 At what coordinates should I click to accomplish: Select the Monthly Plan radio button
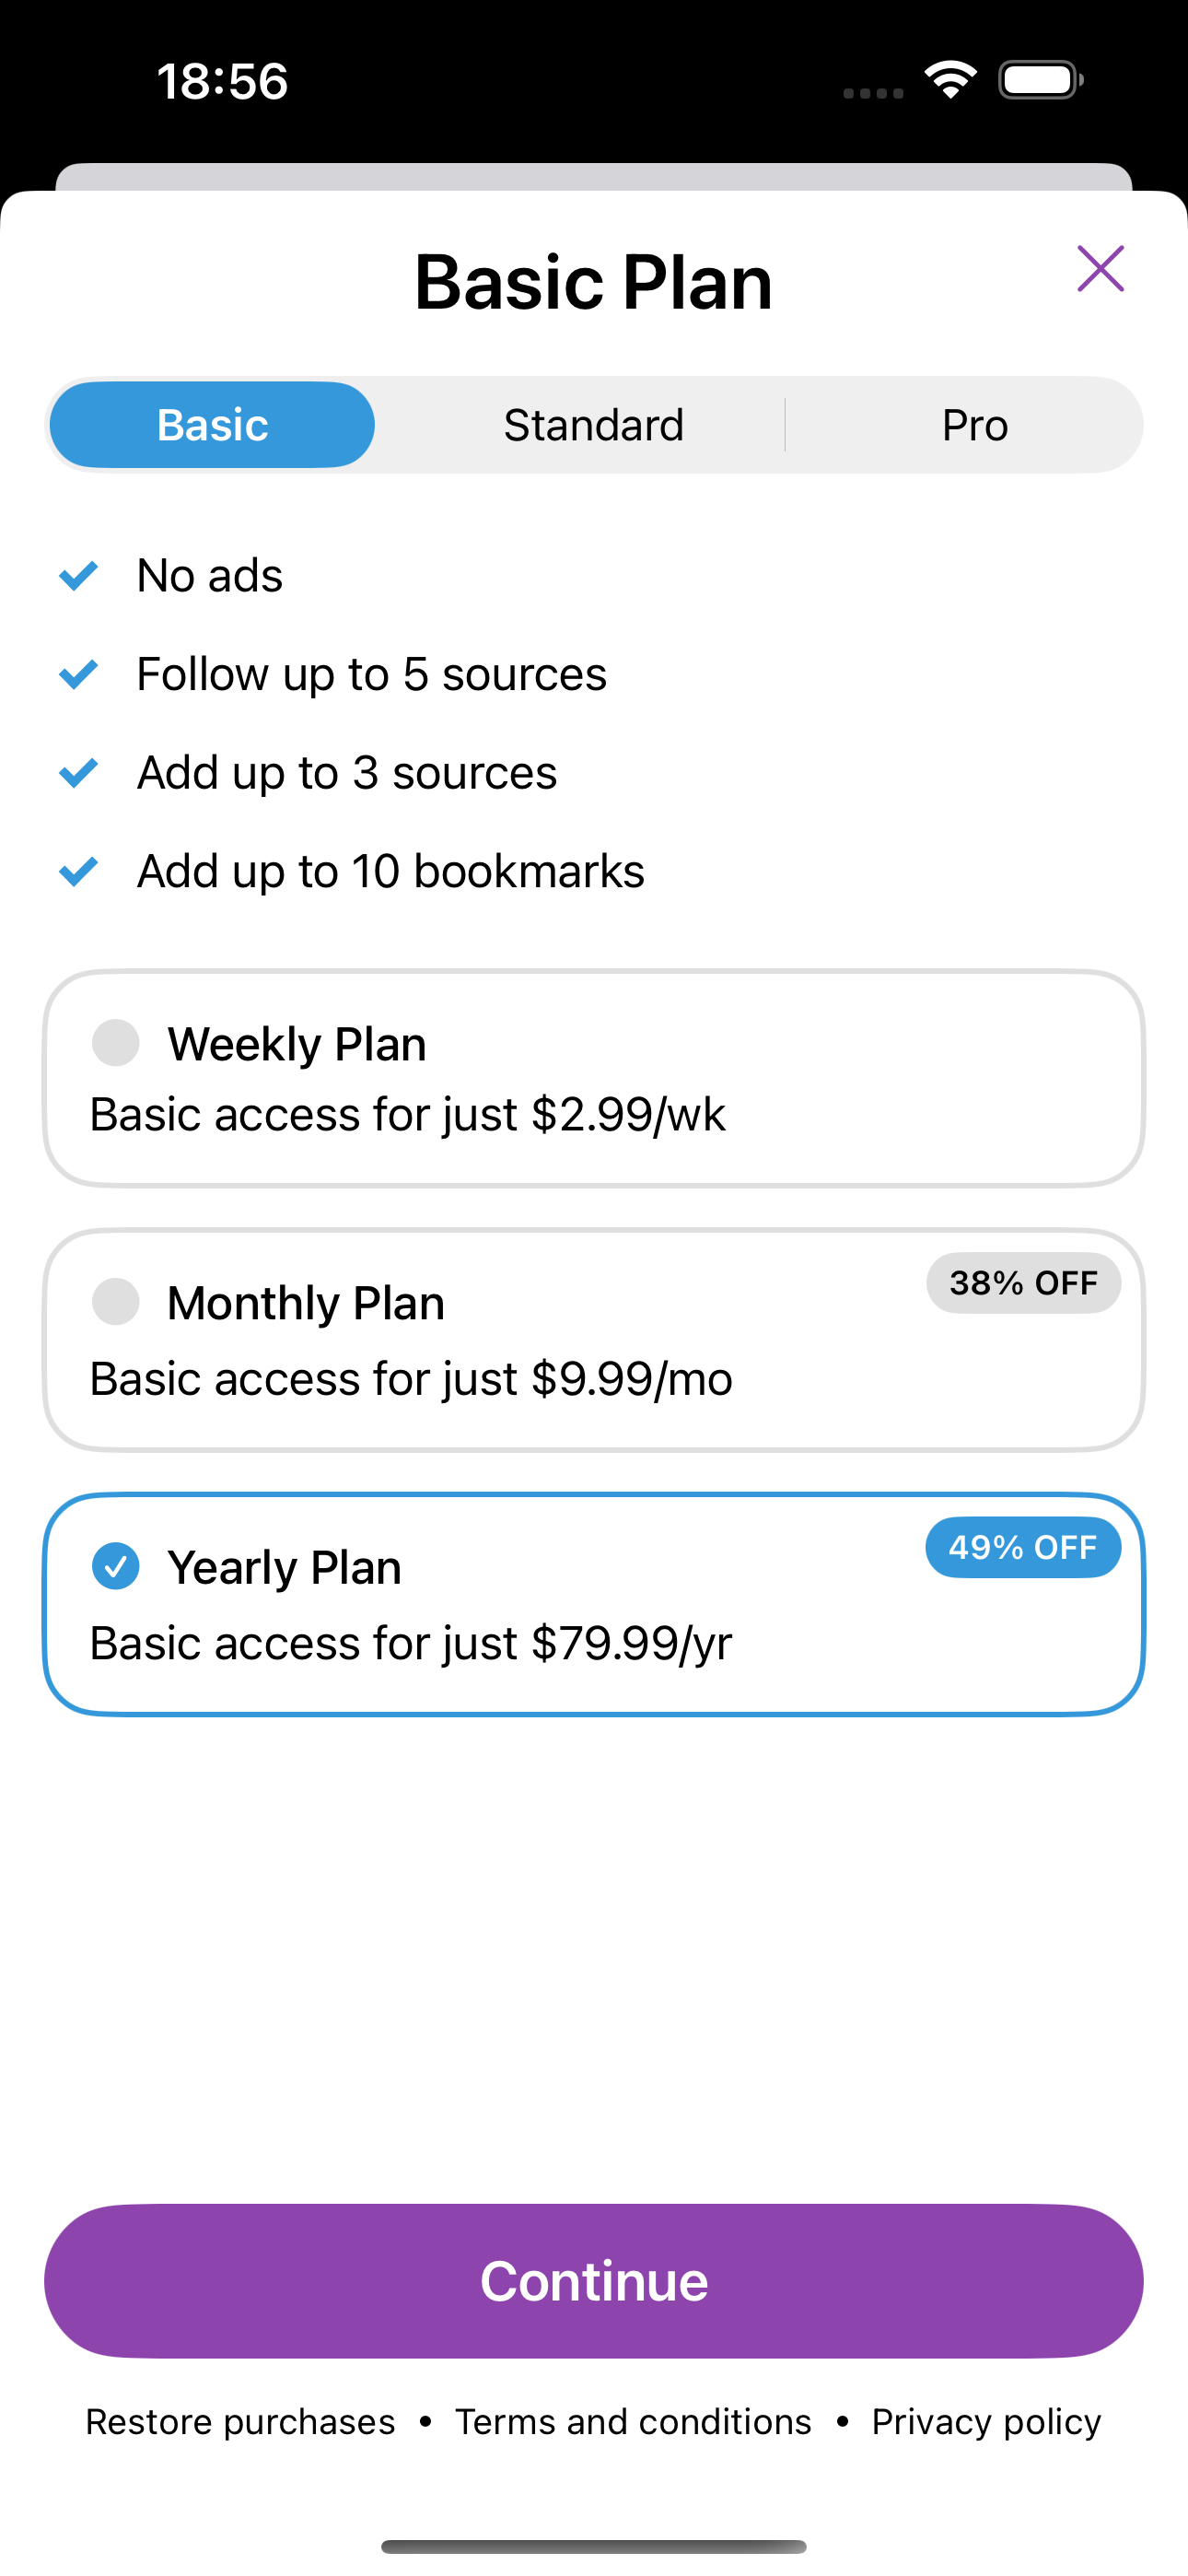116,1302
